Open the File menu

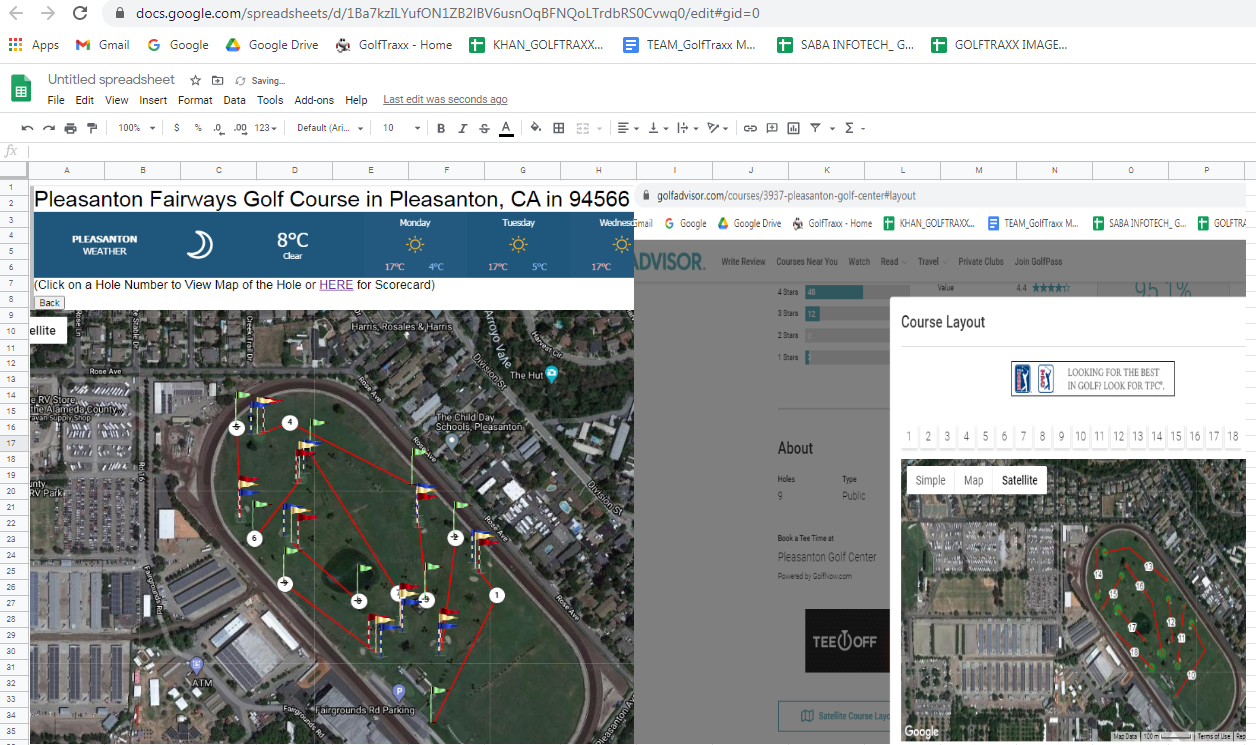pos(56,100)
